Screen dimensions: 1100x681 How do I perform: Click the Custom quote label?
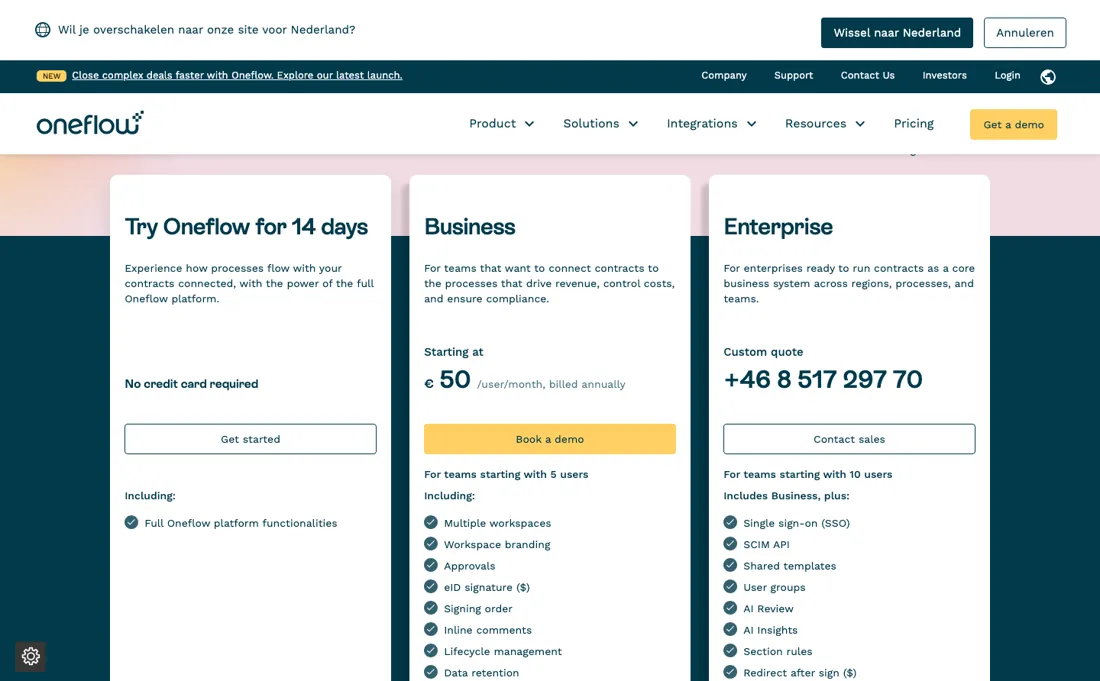763,352
